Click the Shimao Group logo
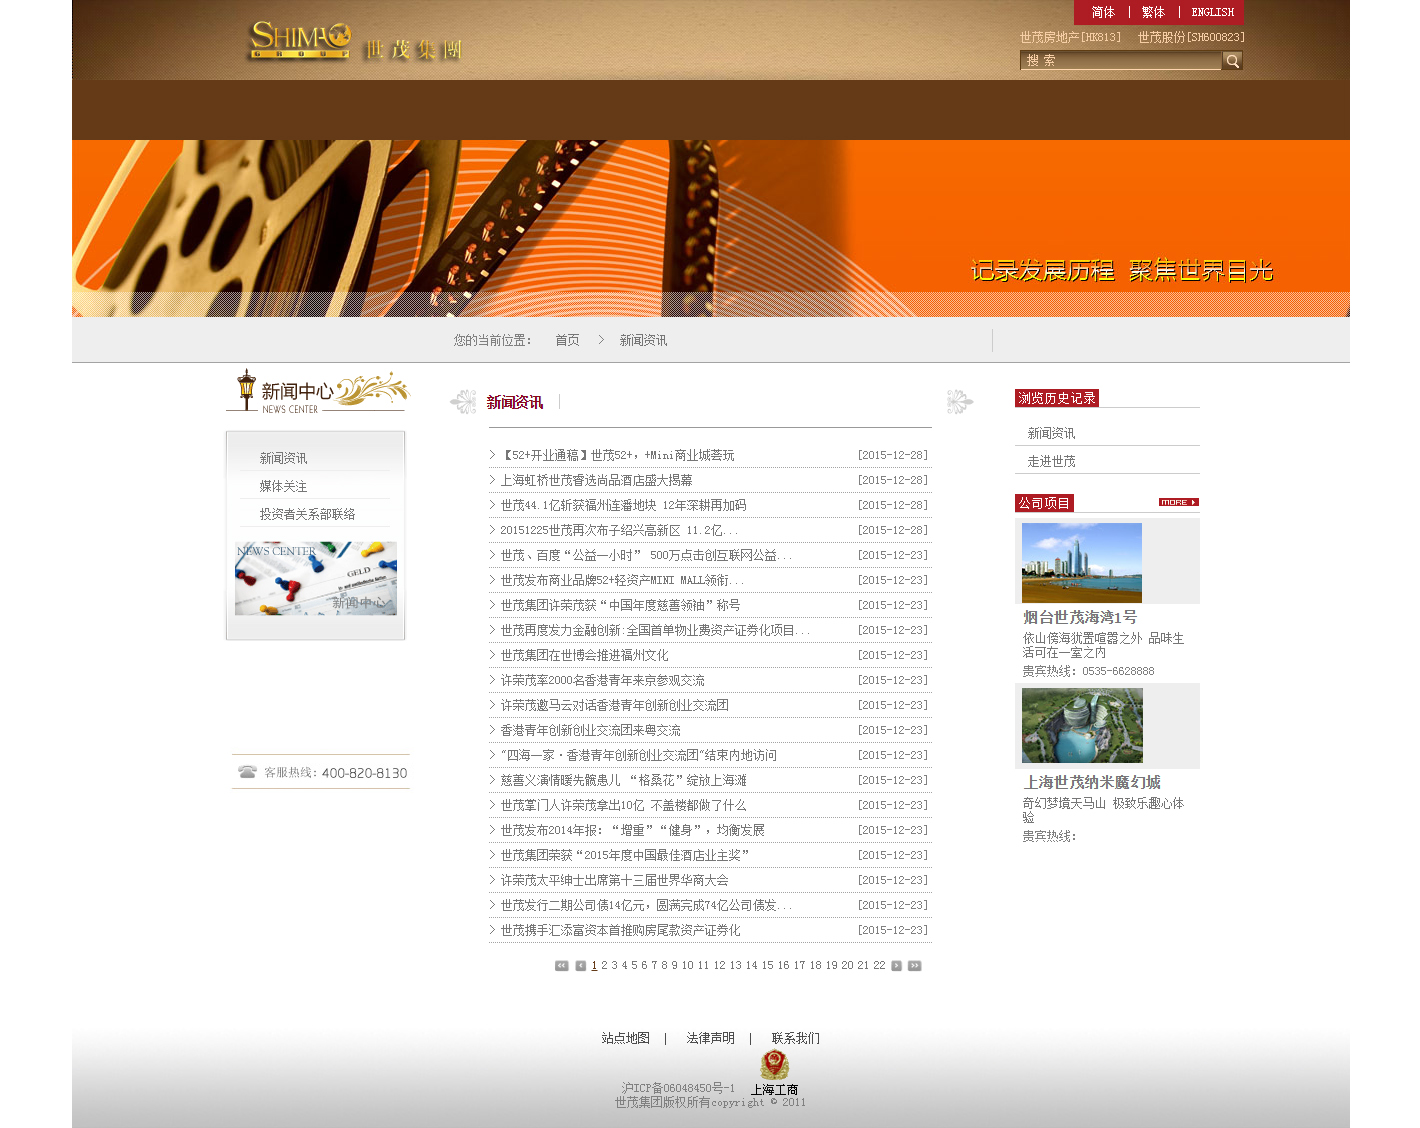 pyautogui.click(x=355, y=41)
